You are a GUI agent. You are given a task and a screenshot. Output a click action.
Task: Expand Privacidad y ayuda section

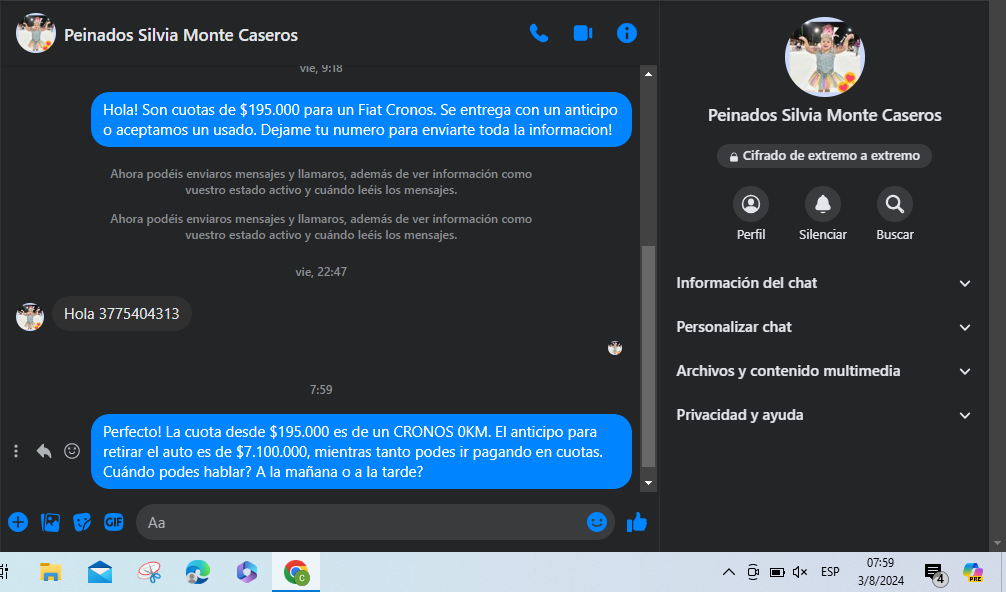[x=824, y=415]
